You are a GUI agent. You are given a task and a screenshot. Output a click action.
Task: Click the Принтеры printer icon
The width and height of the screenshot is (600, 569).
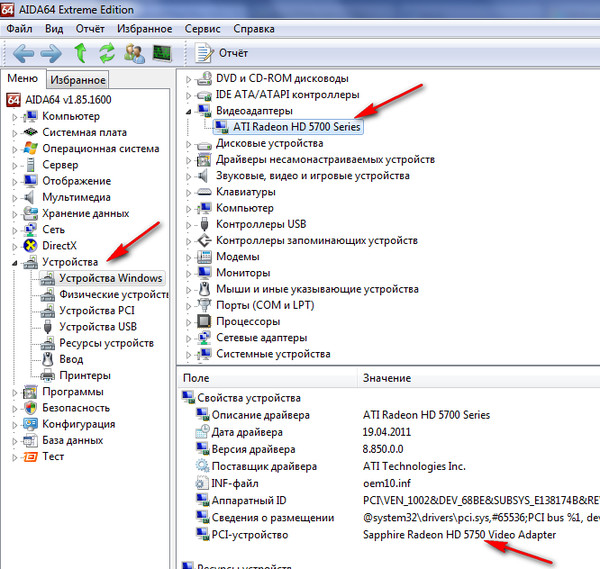(47, 375)
